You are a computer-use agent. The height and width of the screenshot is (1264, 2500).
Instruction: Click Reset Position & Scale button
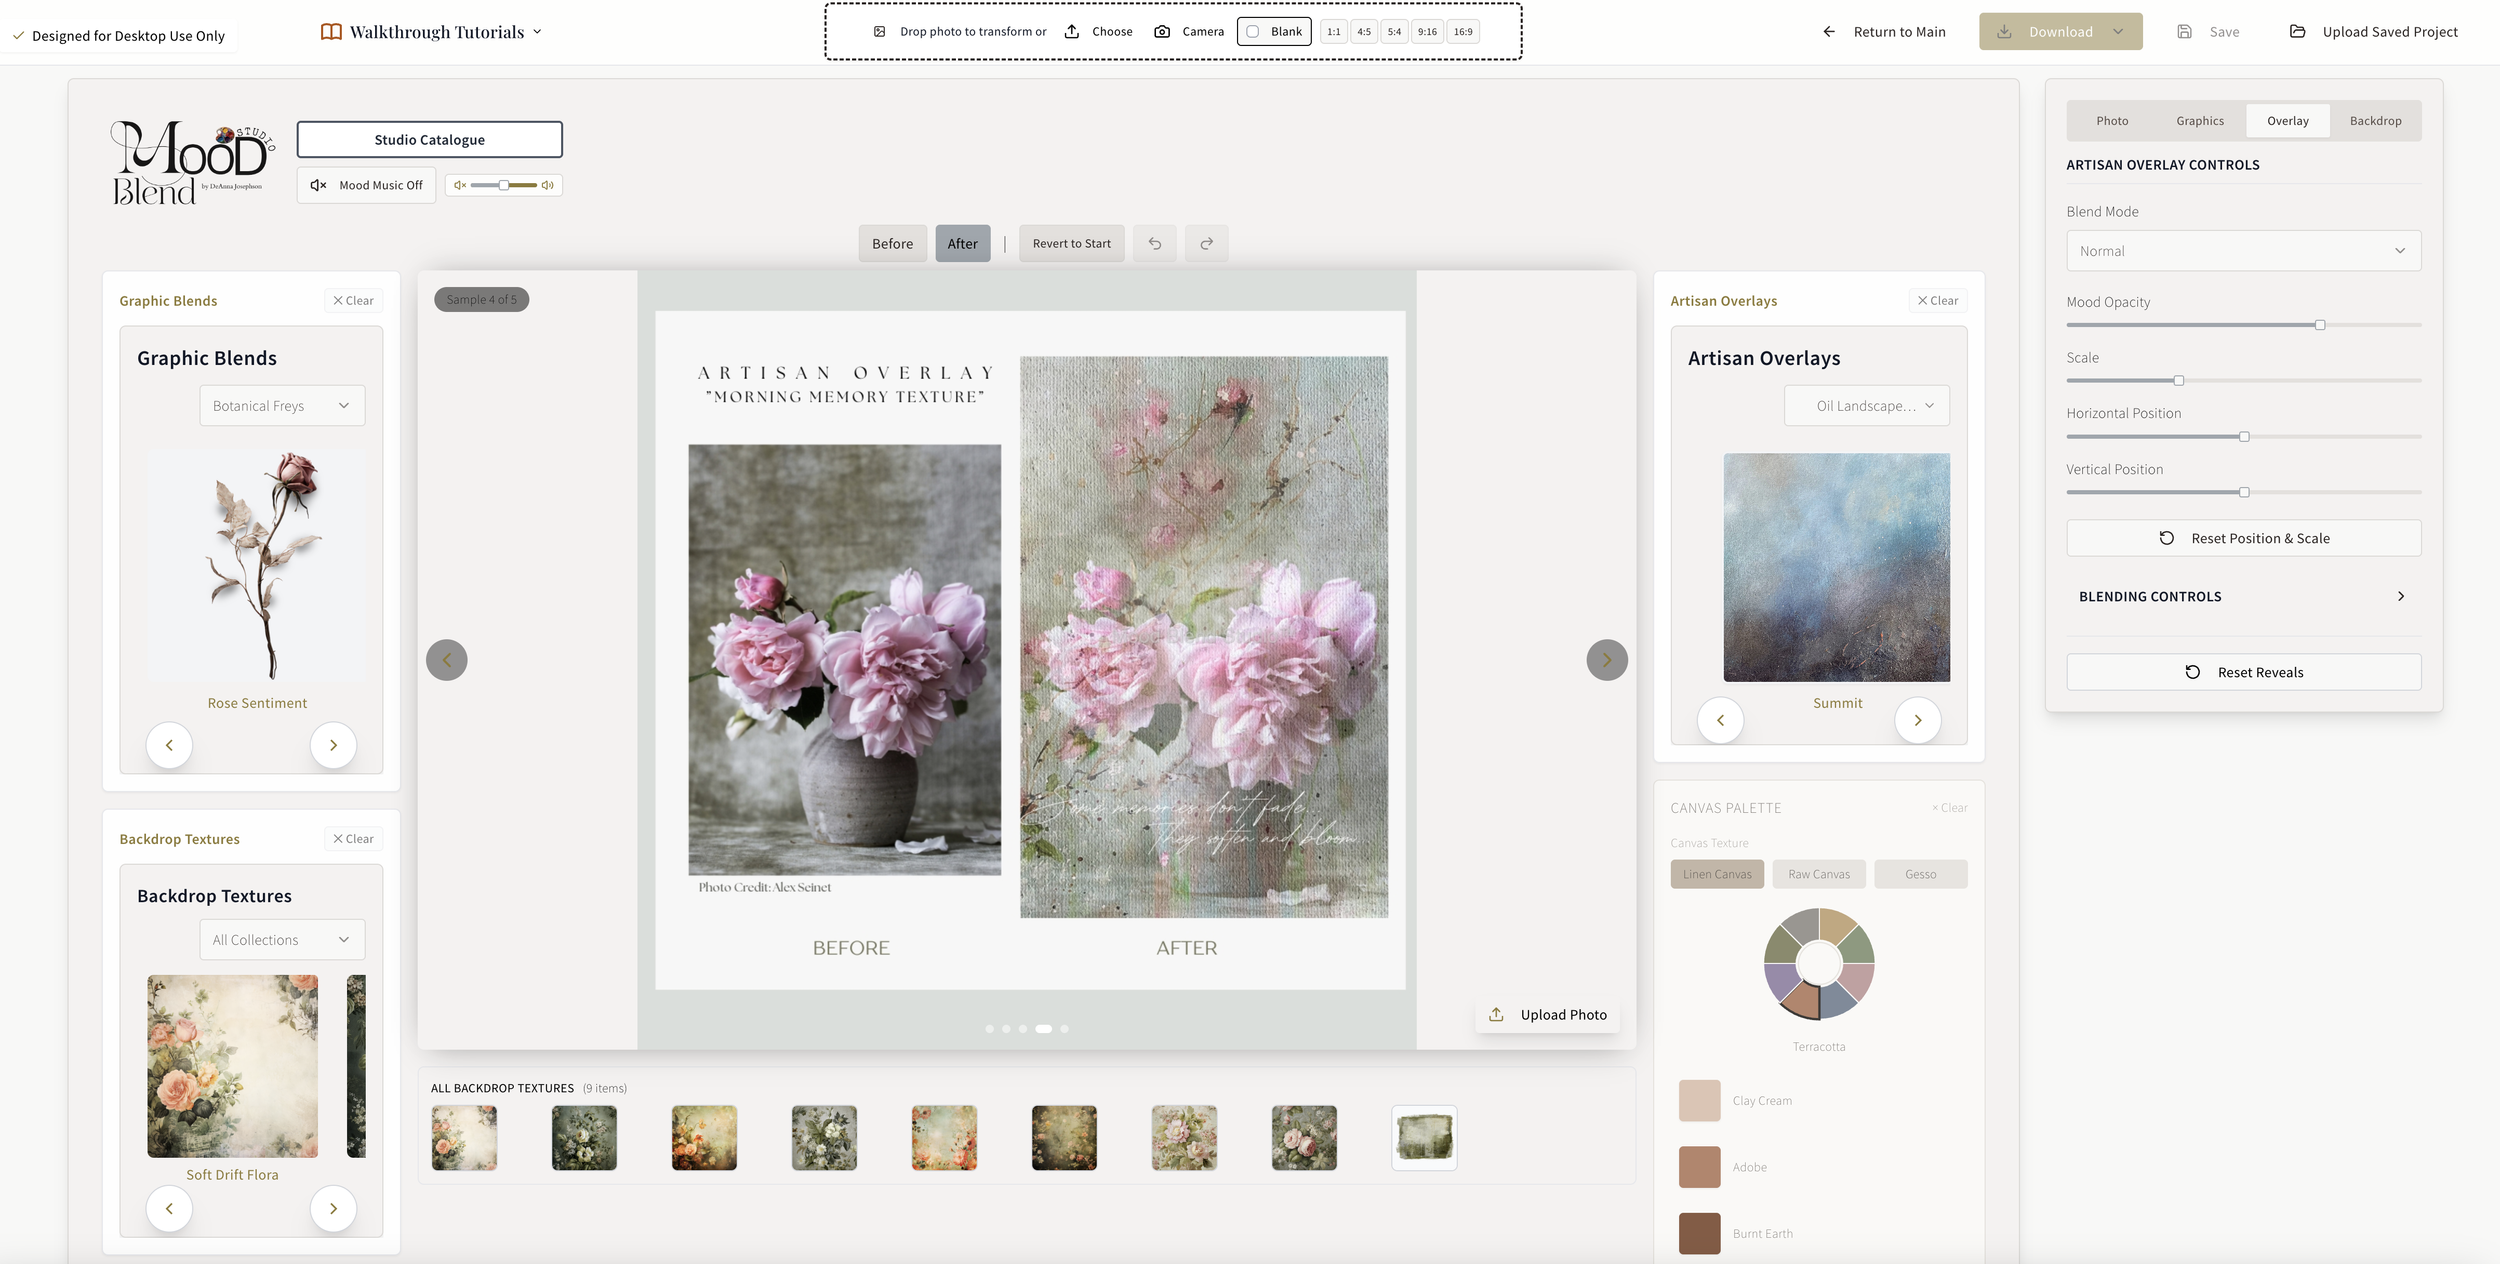pyautogui.click(x=2243, y=538)
